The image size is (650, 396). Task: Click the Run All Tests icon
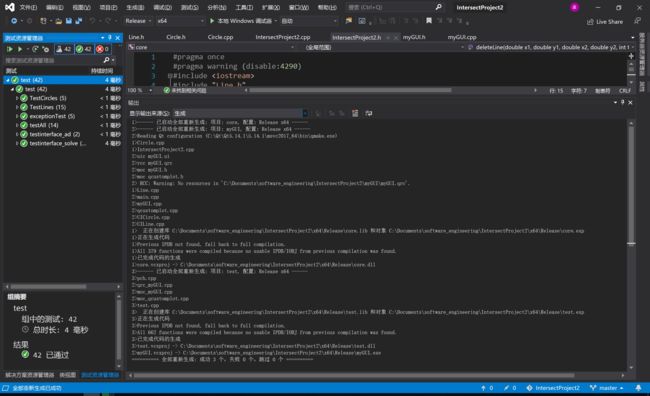point(10,49)
